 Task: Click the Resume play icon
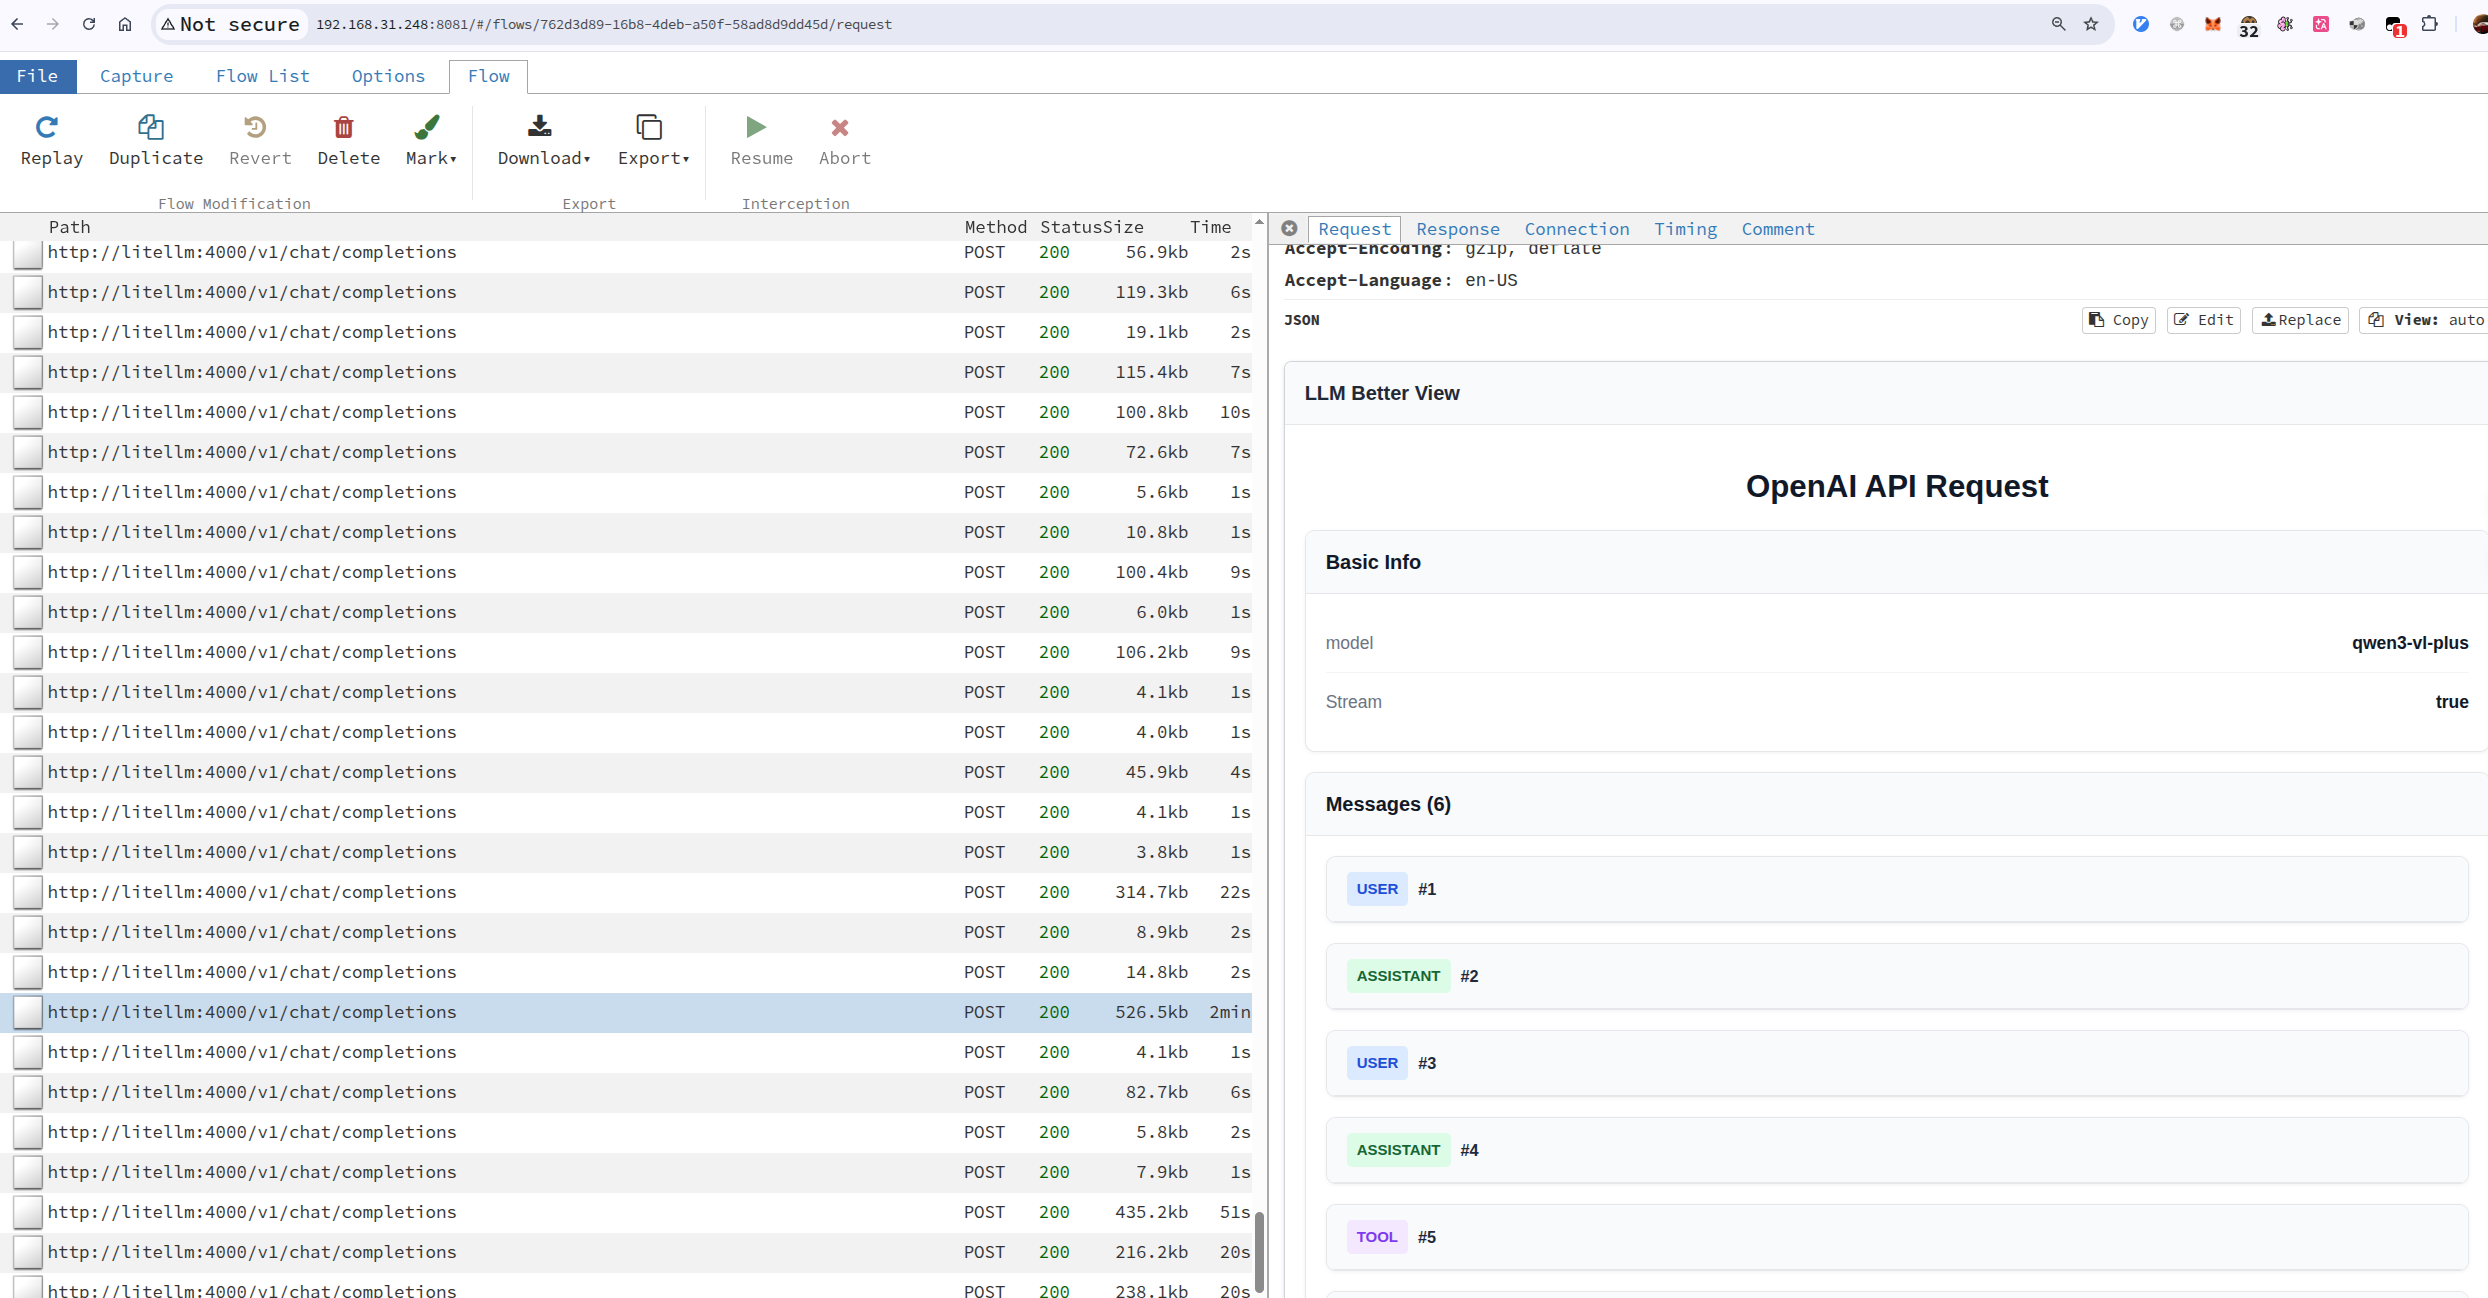pos(756,127)
